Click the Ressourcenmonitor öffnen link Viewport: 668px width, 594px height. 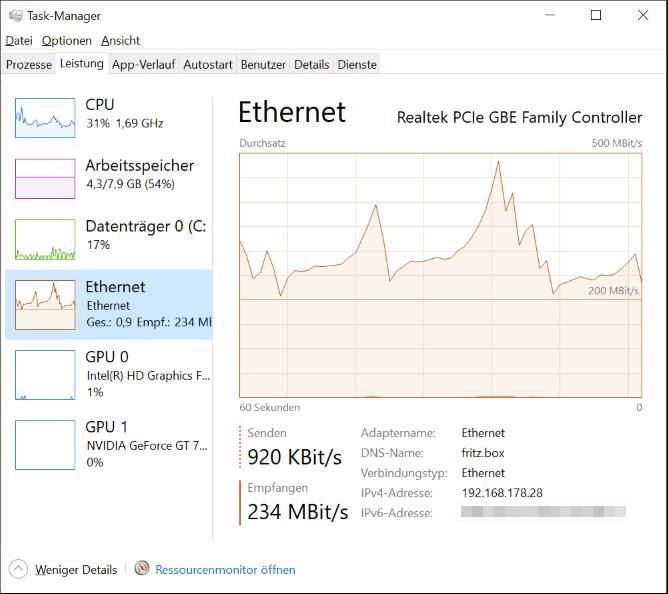click(x=225, y=570)
